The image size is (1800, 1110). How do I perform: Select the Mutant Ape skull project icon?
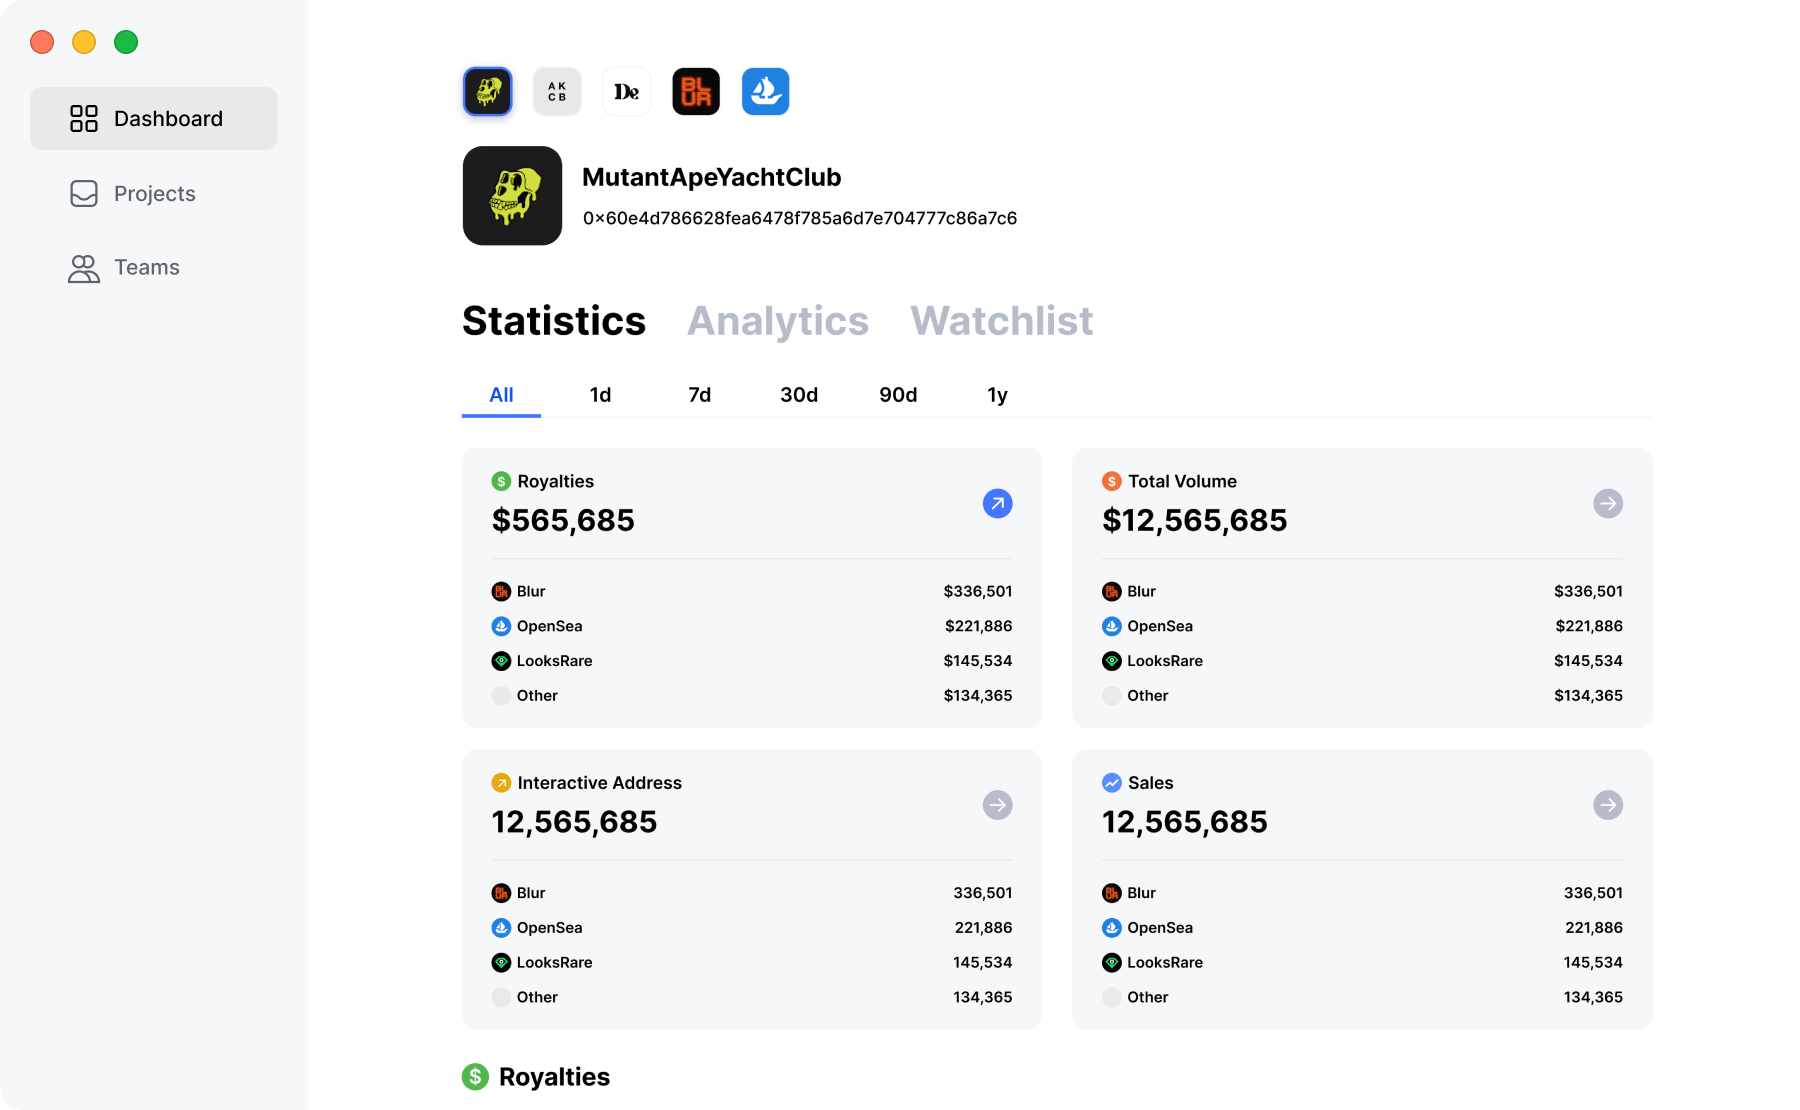coord(488,92)
